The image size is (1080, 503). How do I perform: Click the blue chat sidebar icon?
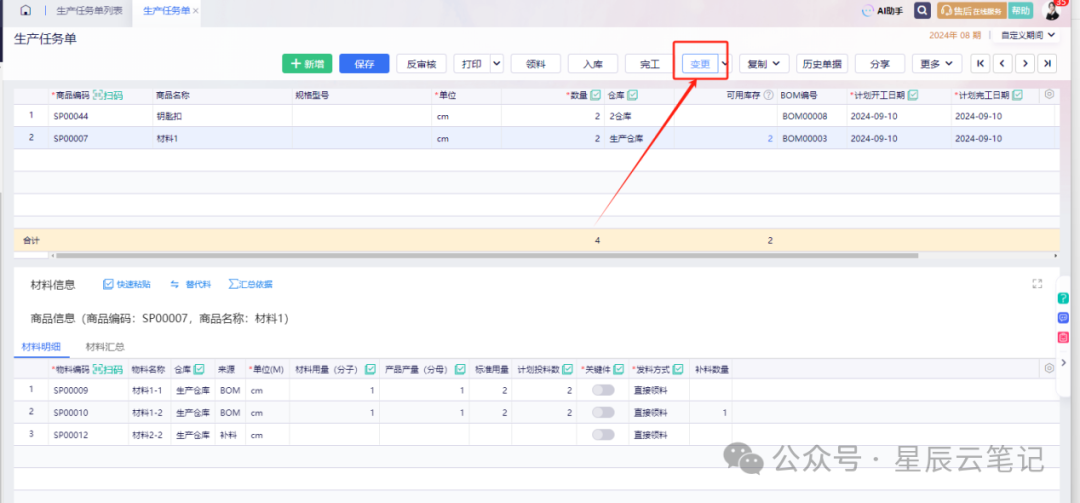[1063, 318]
